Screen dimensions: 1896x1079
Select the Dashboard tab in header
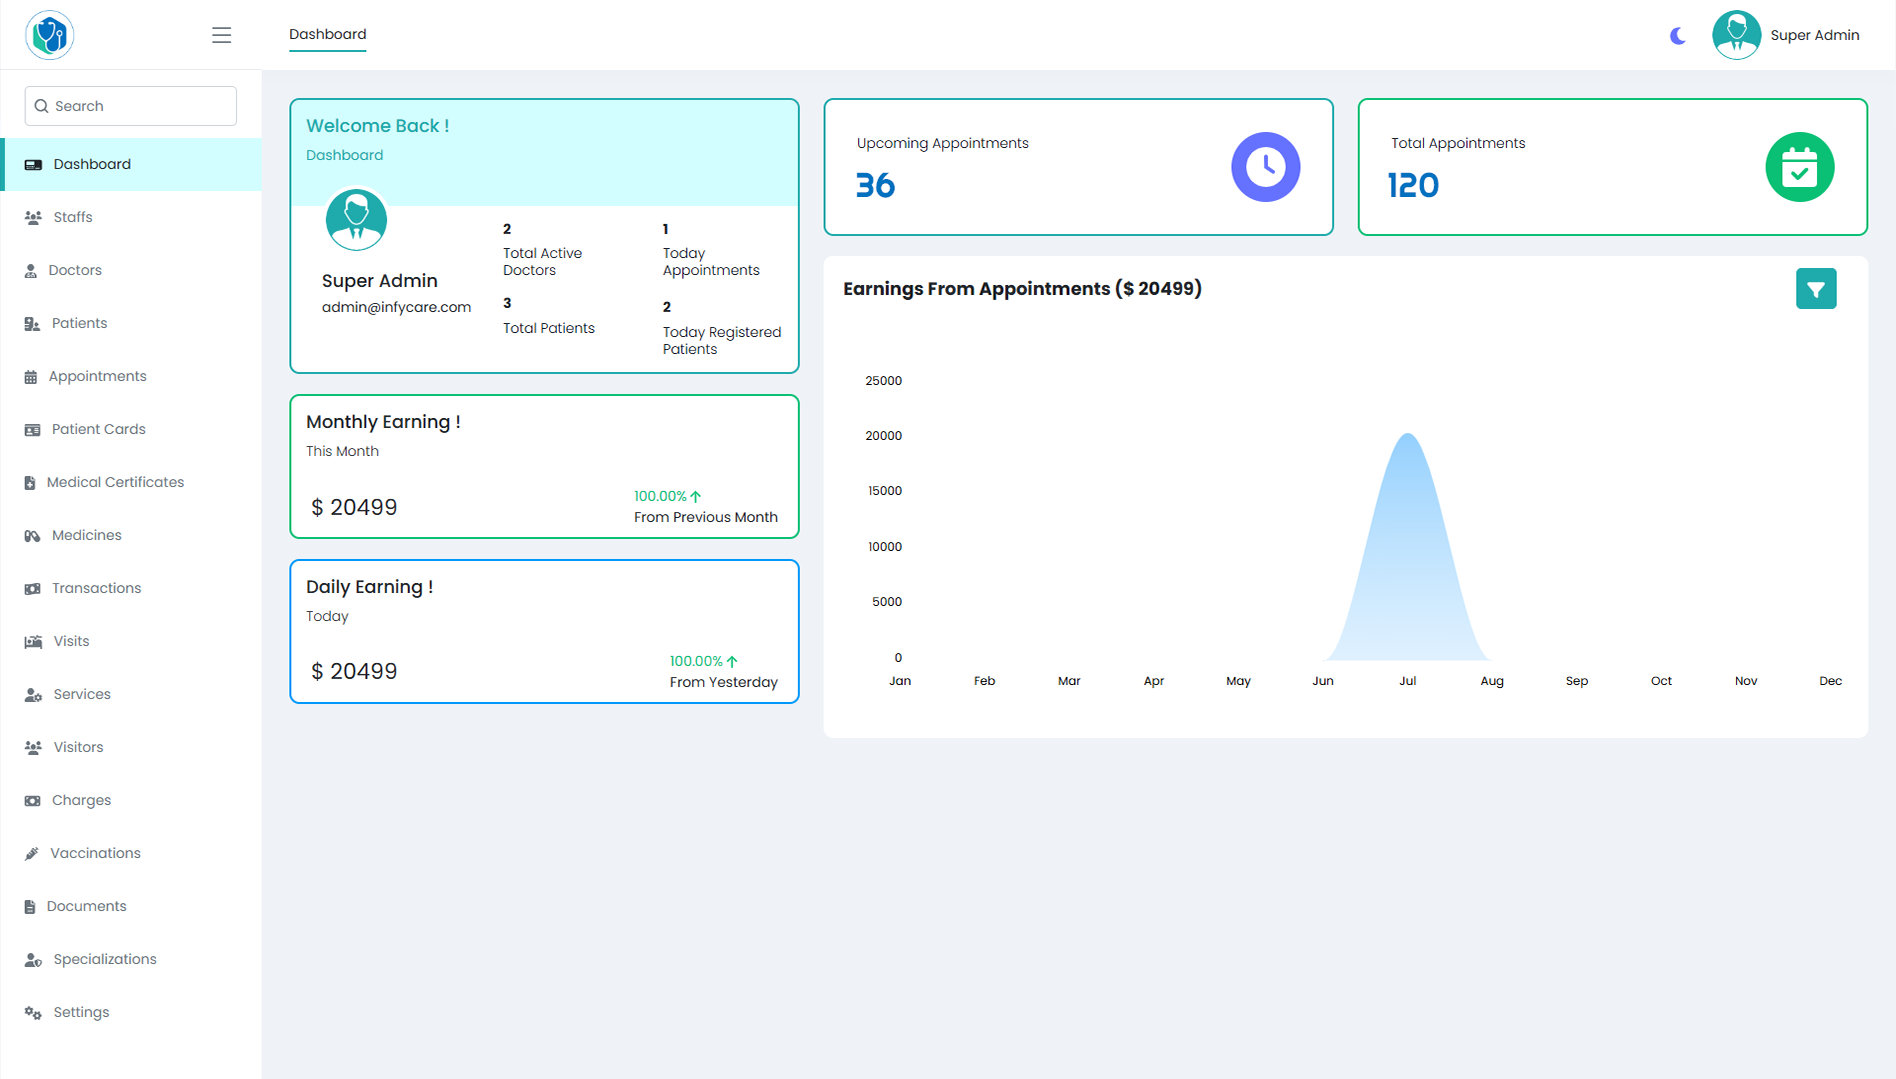point(328,34)
